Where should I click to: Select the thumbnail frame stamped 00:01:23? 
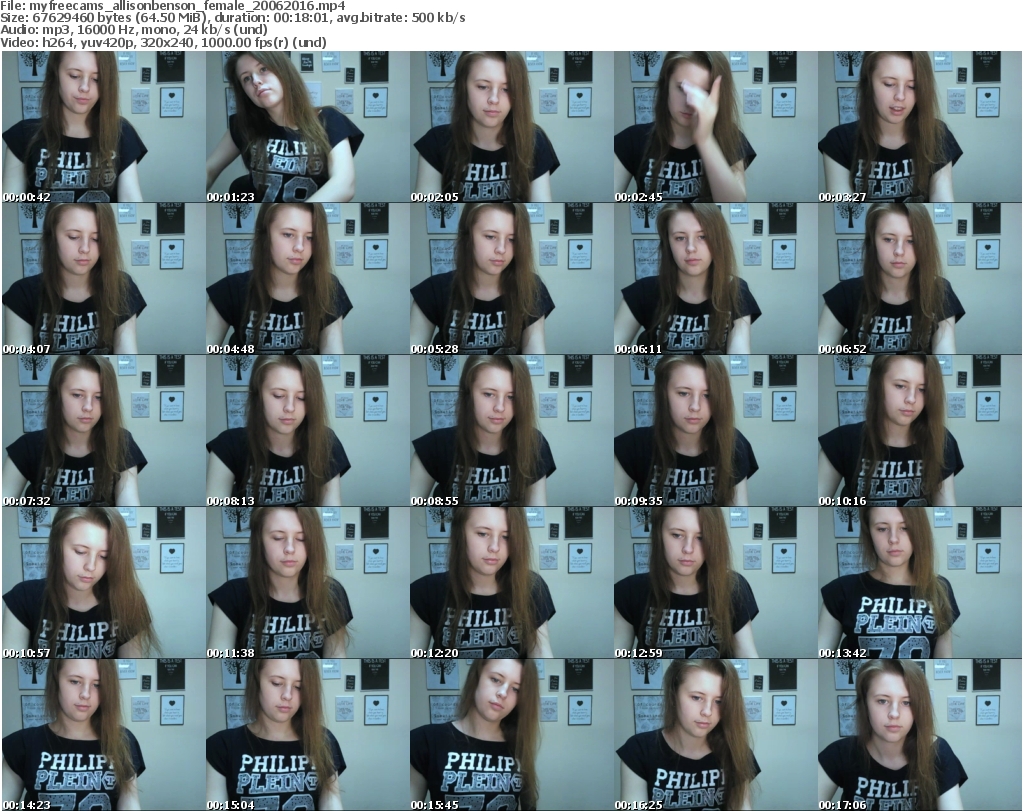(308, 127)
